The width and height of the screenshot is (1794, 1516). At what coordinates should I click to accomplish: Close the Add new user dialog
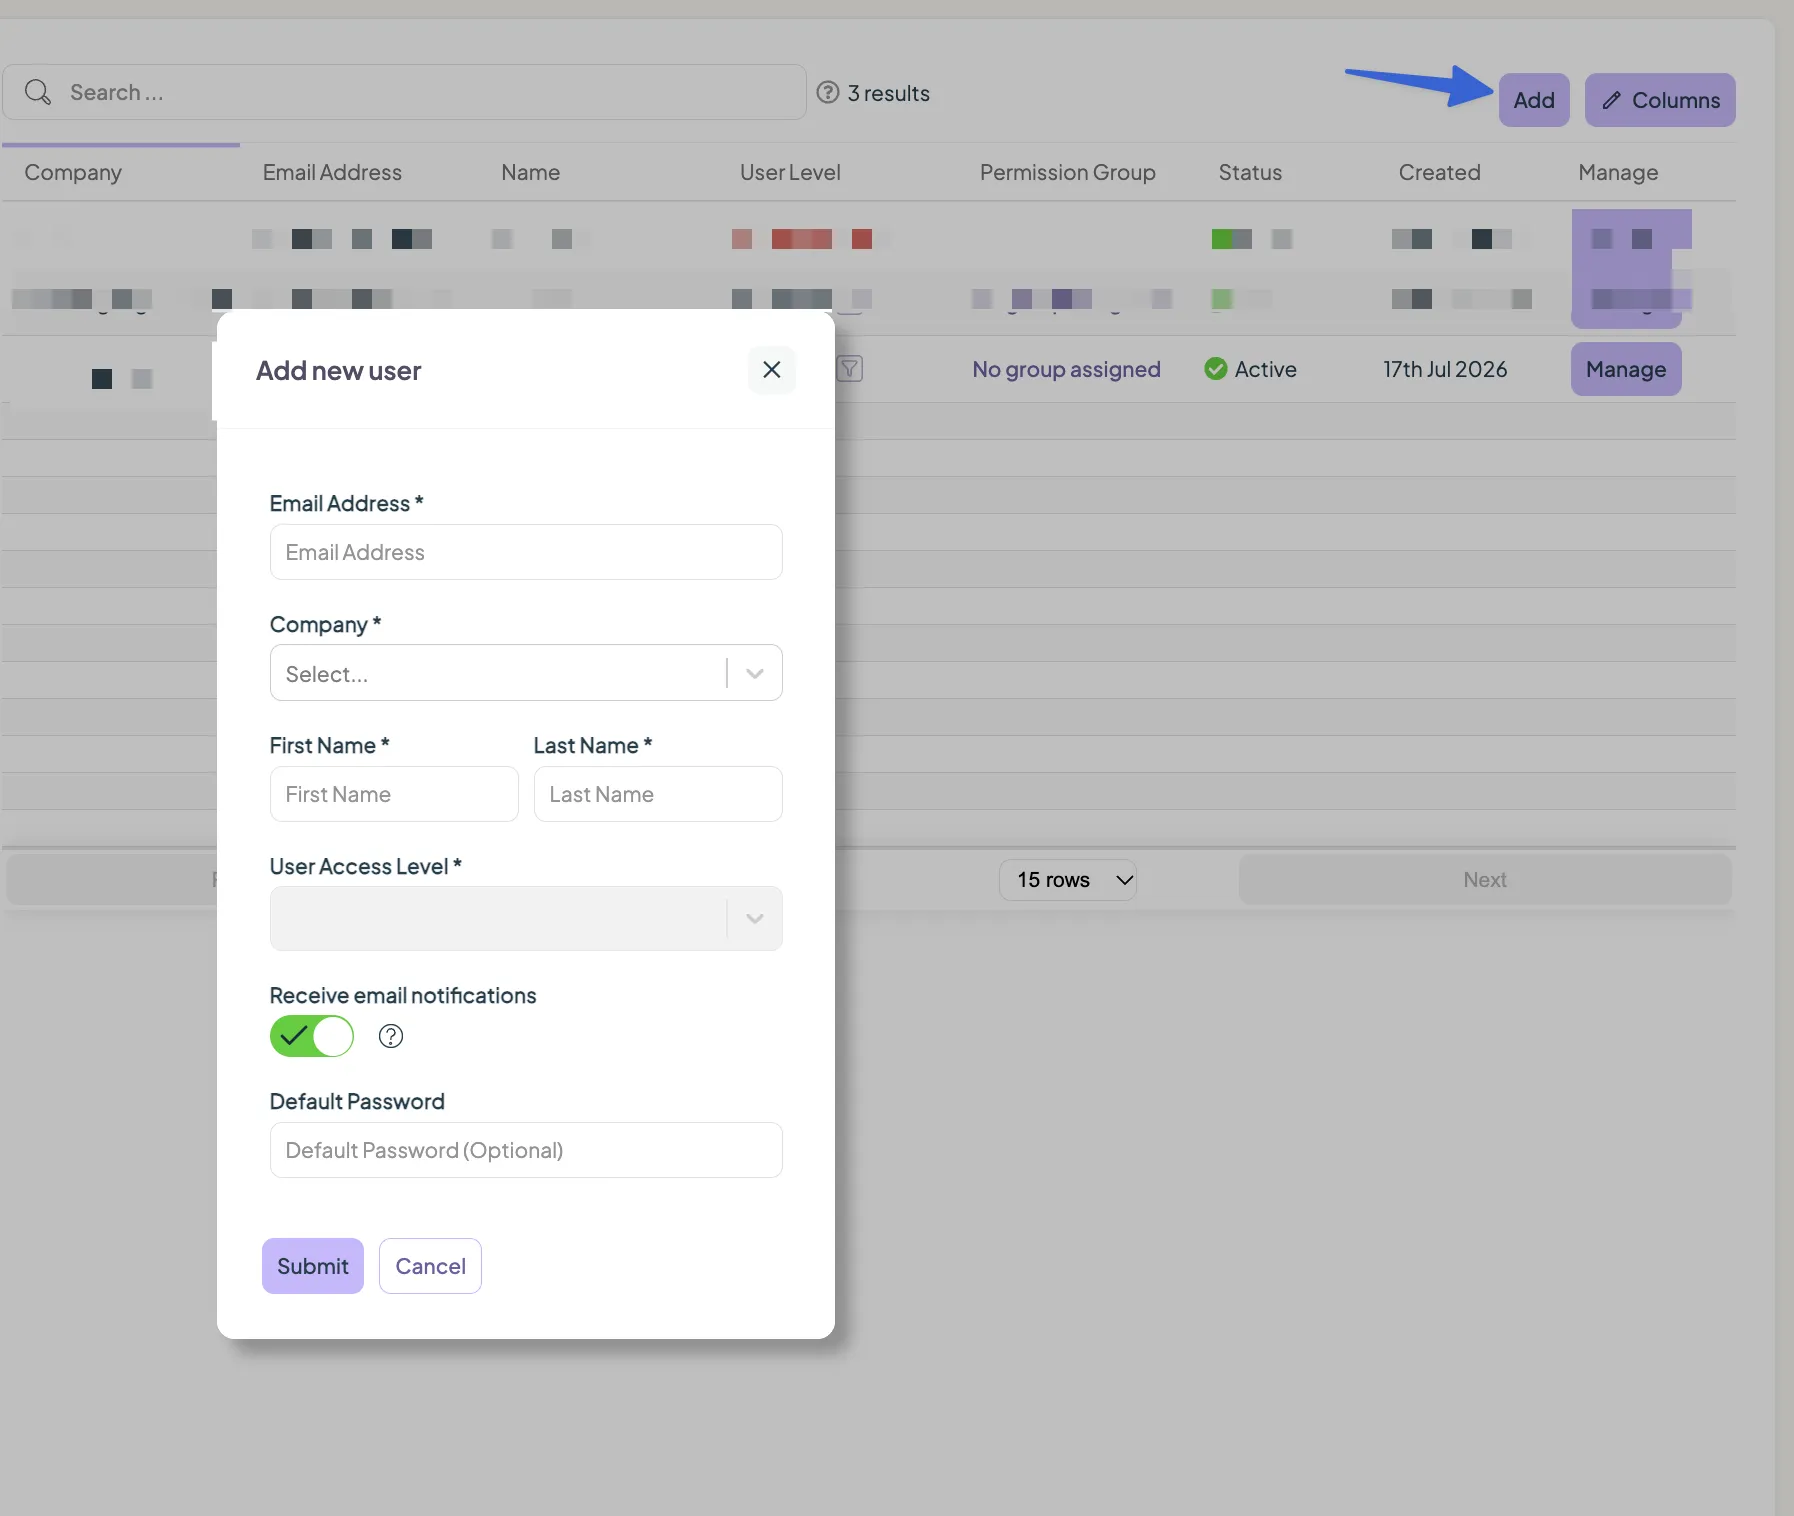[771, 370]
